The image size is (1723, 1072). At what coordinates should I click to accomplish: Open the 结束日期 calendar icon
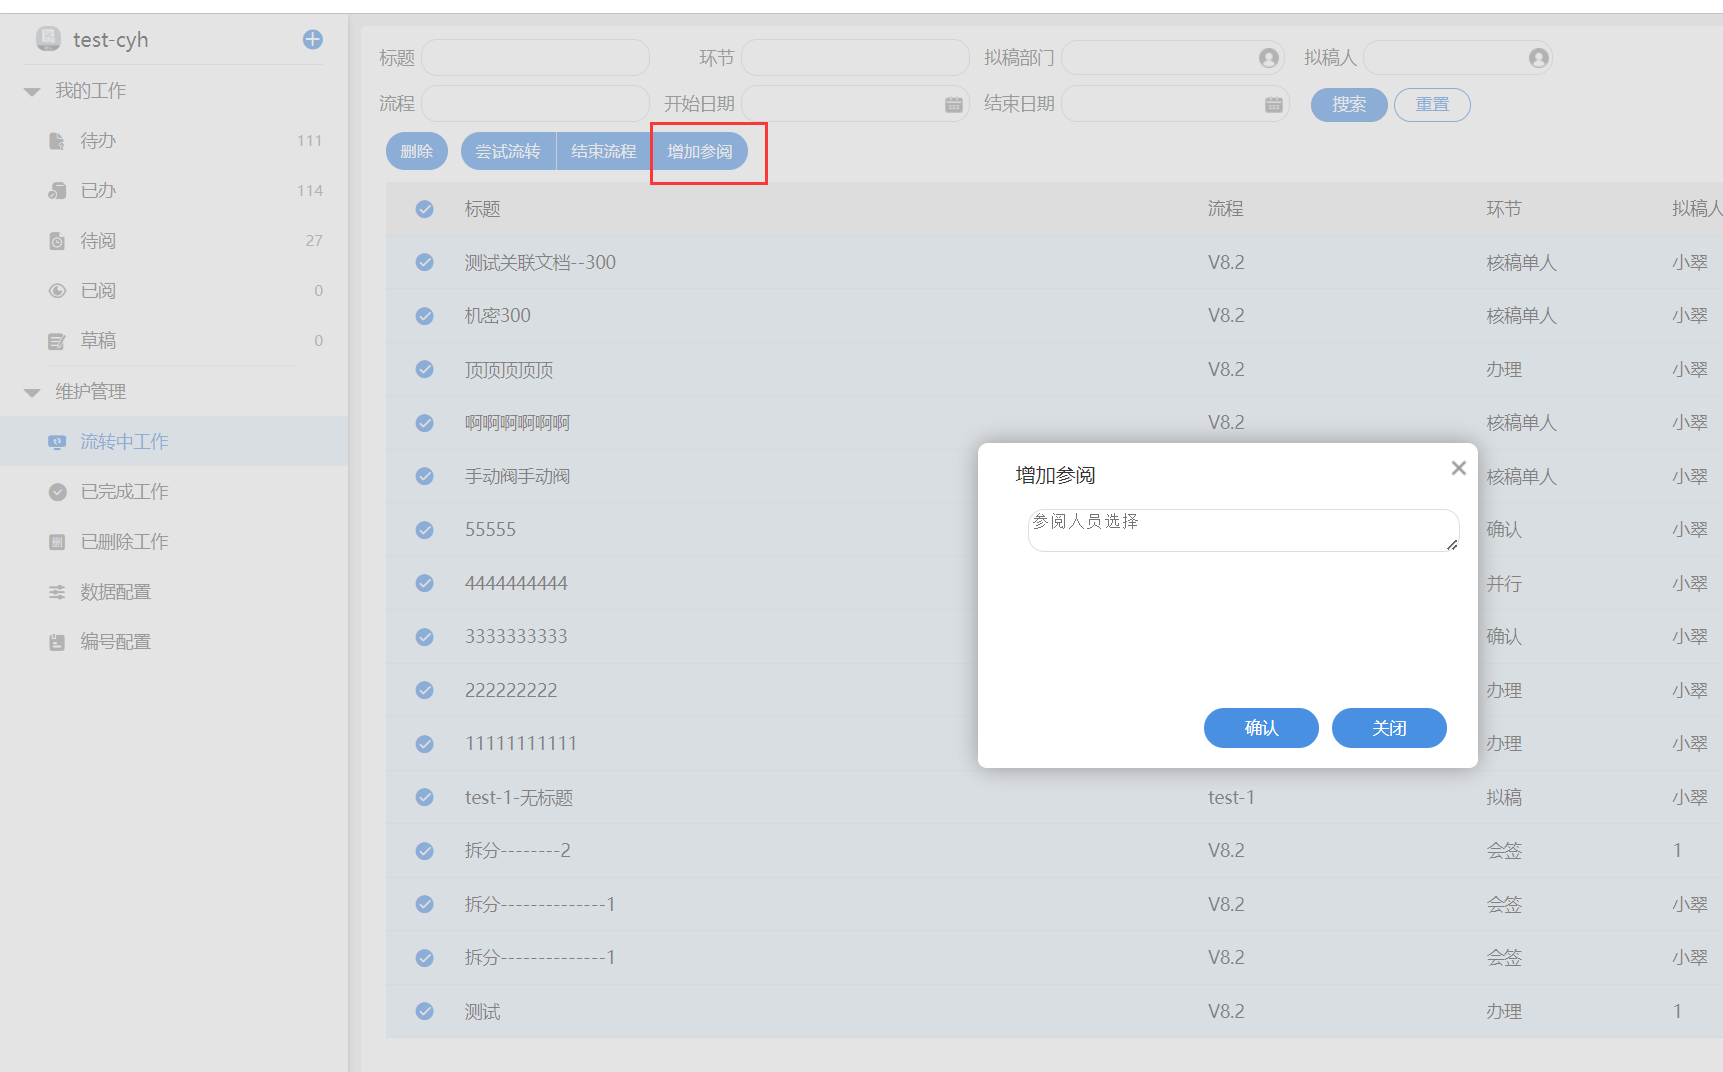coord(1274,104)
